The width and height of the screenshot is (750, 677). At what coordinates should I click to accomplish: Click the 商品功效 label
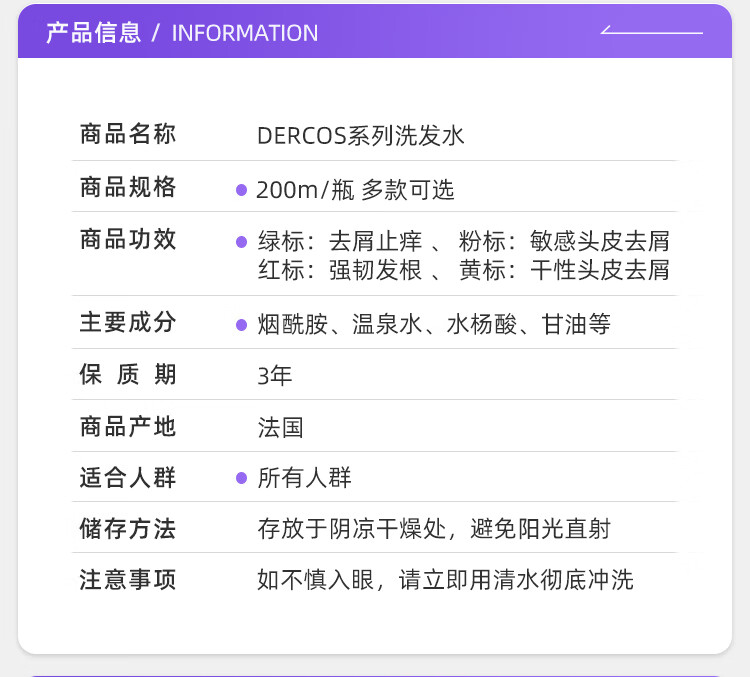click(x=128, y=240)
